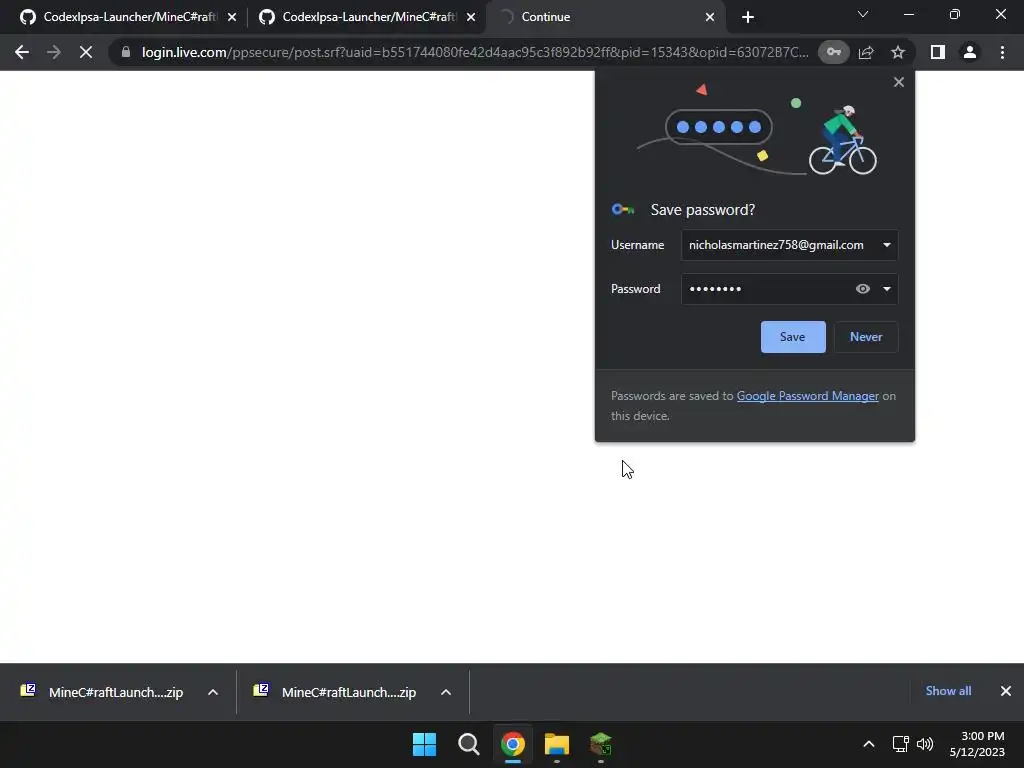The height and width of the screenshot is (768, 1024).
Task: Show all downloads
Action: pos(948,691)
